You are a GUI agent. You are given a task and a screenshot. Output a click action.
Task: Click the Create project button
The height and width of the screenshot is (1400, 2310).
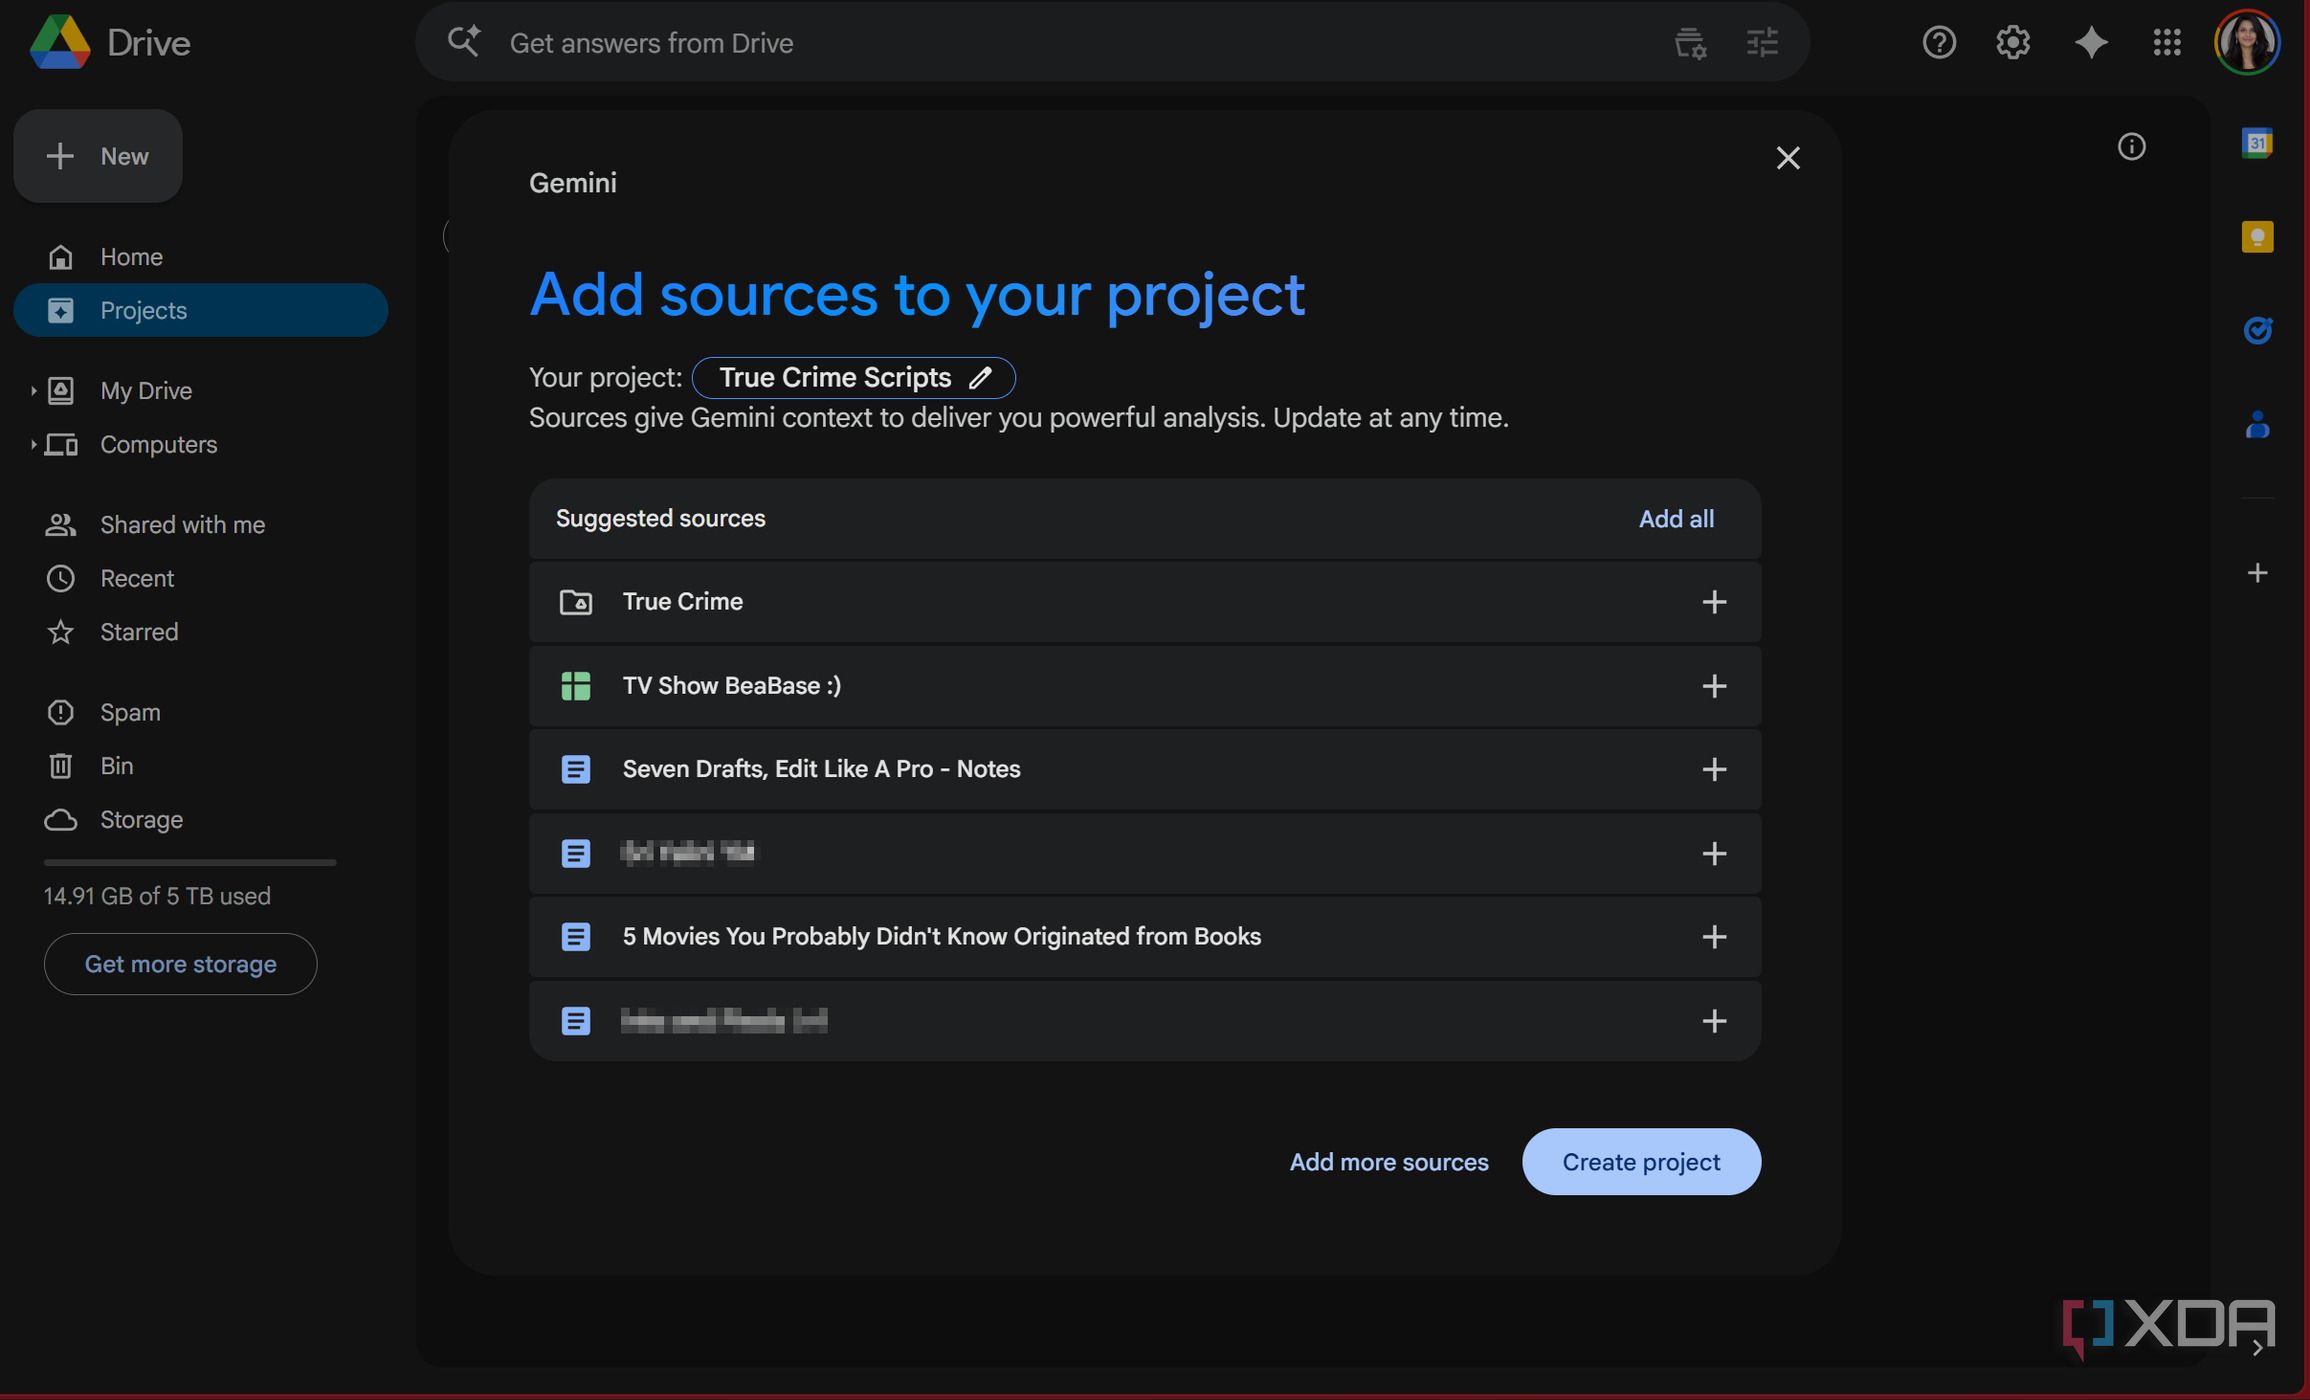coord(1641,1162)
